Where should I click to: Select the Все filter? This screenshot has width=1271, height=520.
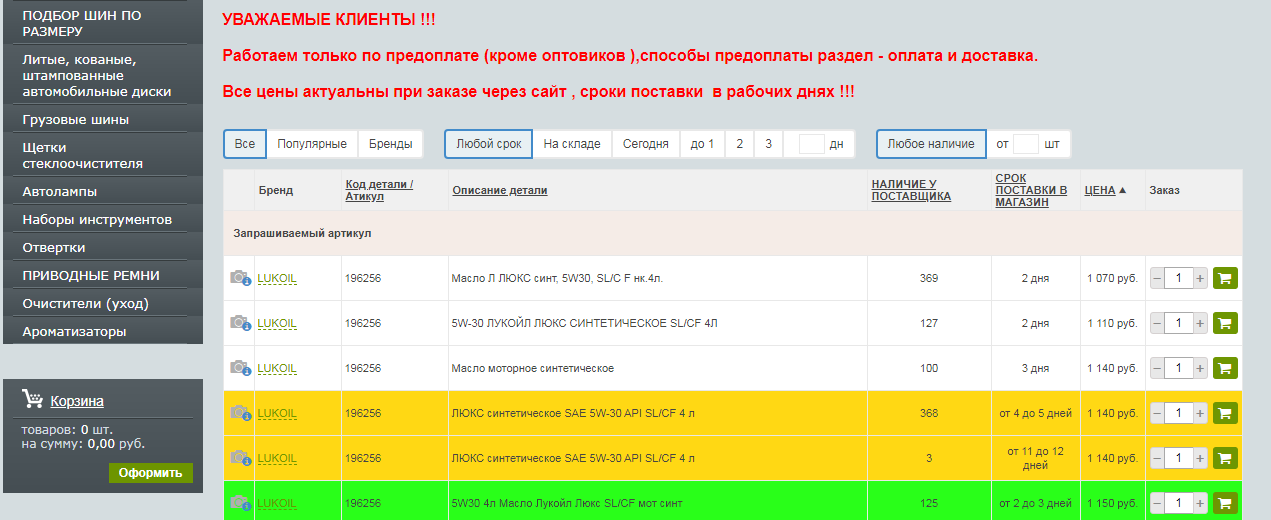tap(245, 144)
